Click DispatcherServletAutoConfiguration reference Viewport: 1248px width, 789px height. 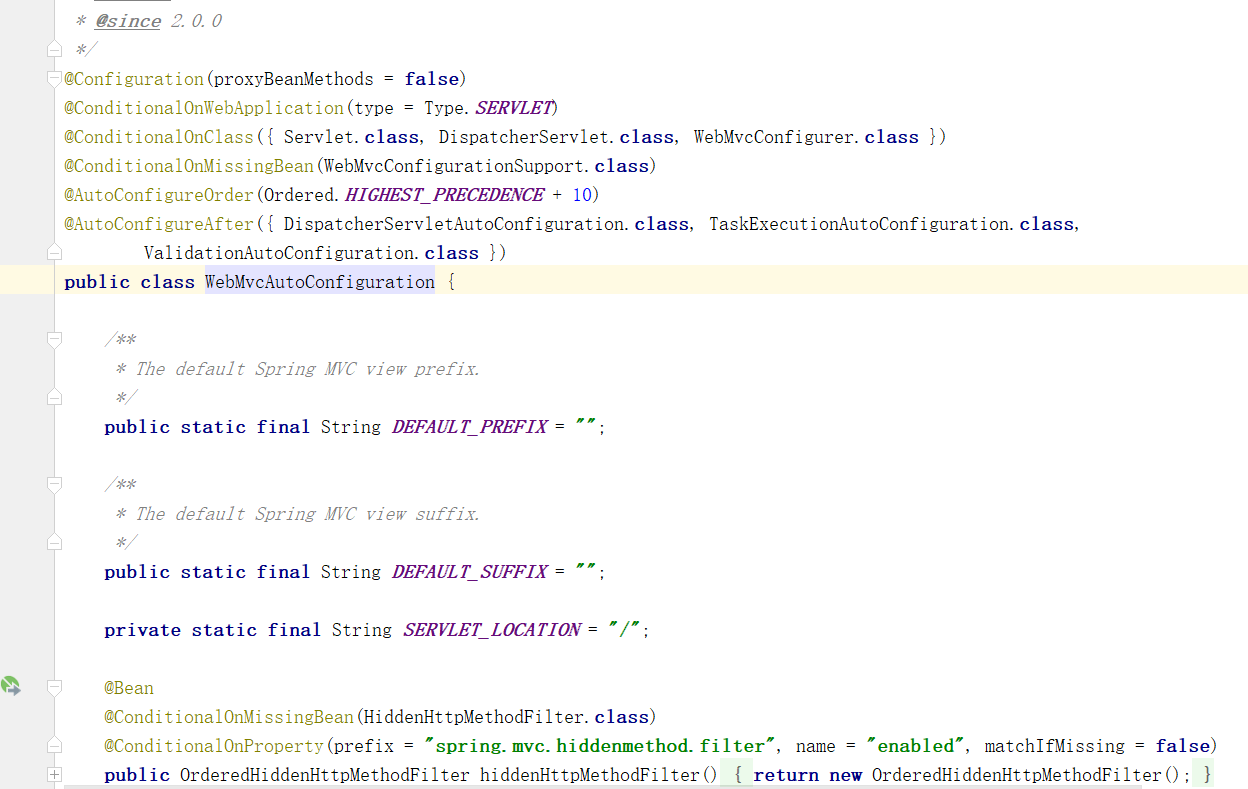[x=454, y=224]
